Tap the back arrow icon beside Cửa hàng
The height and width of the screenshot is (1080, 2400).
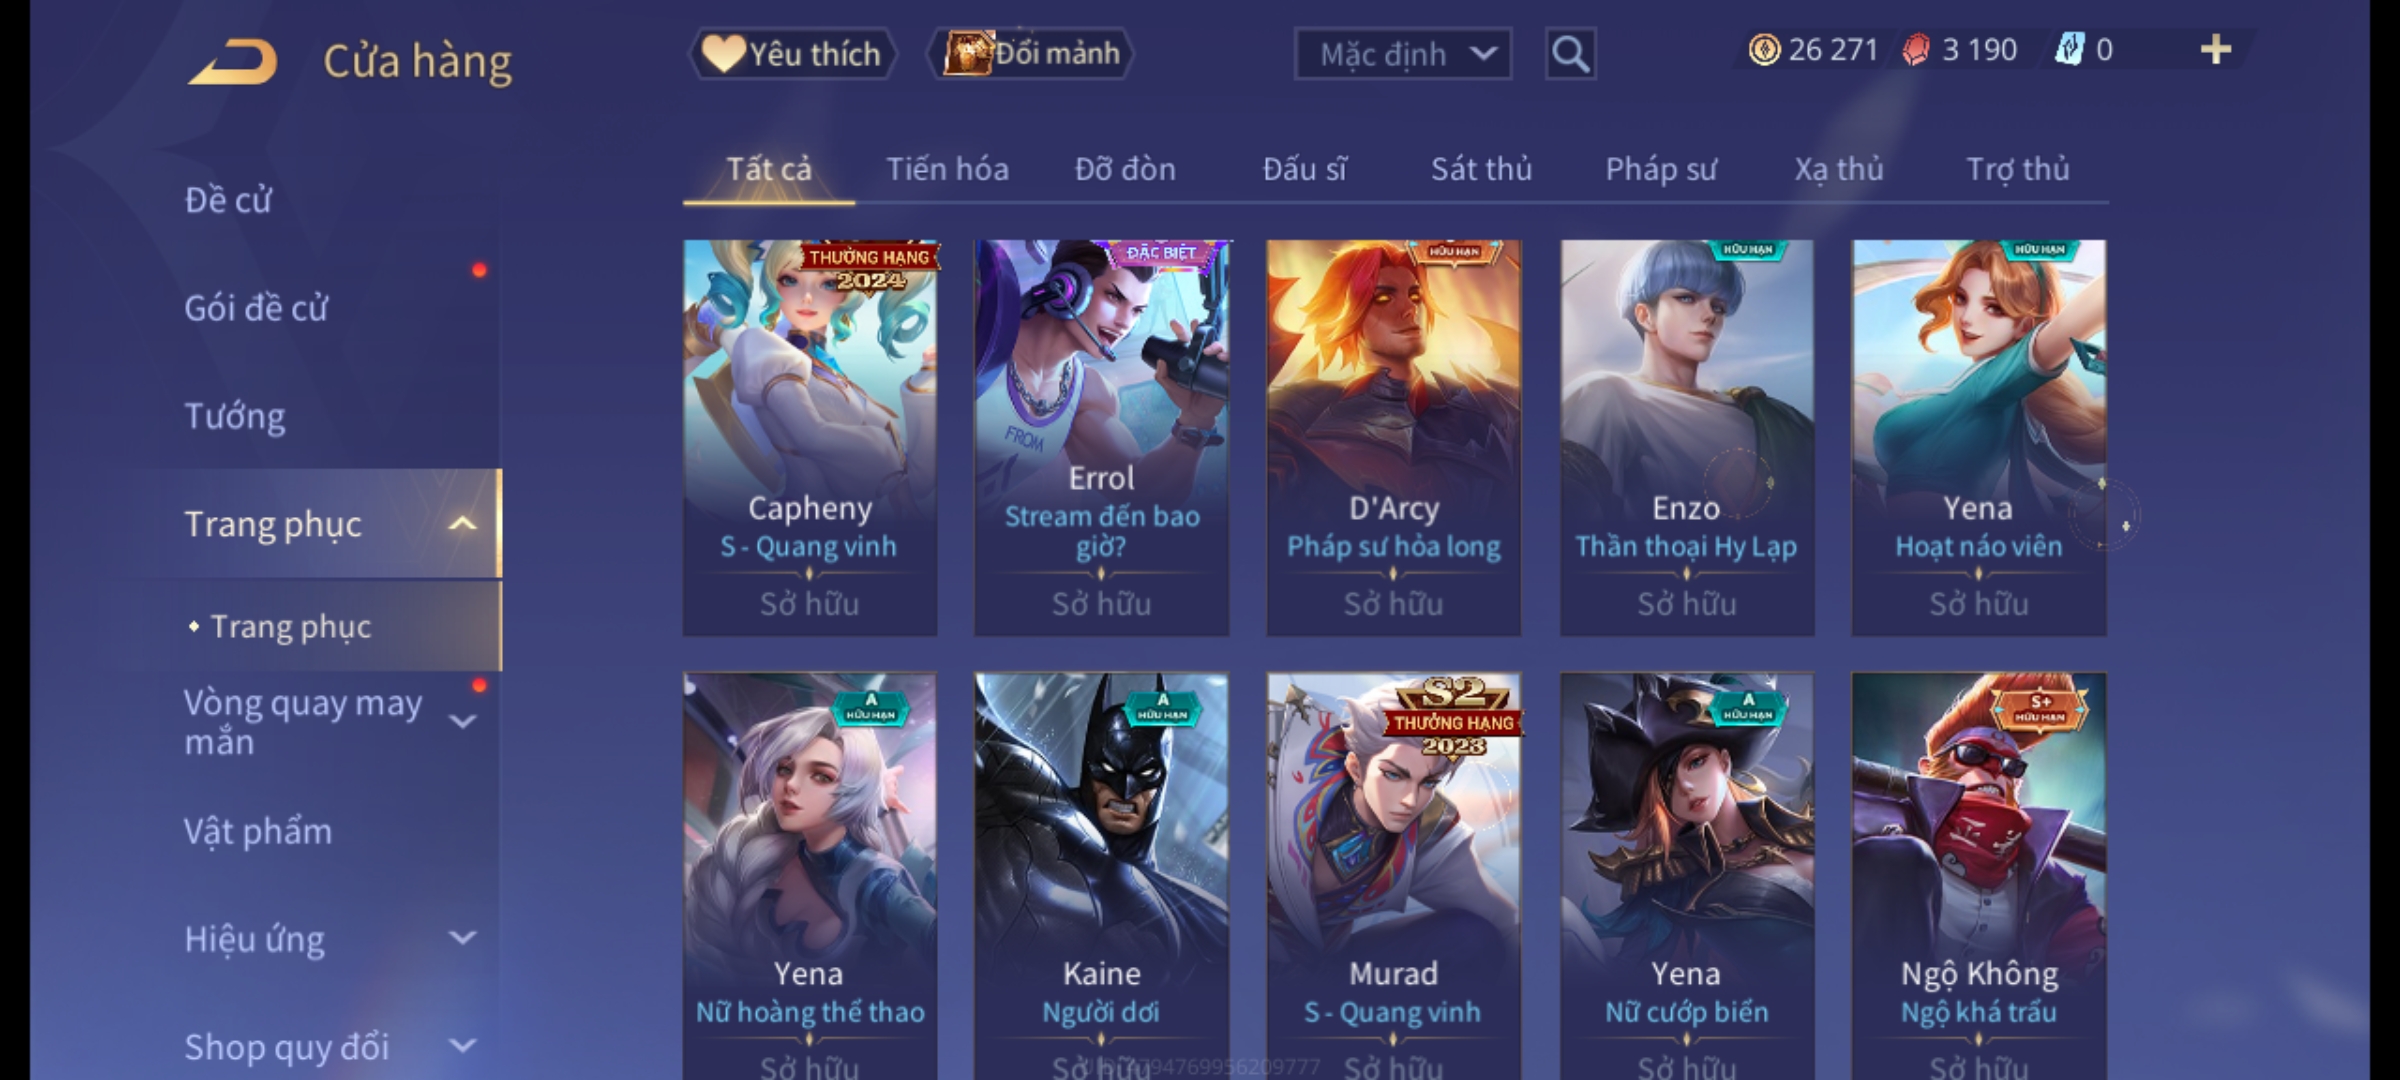pos(232,62)
